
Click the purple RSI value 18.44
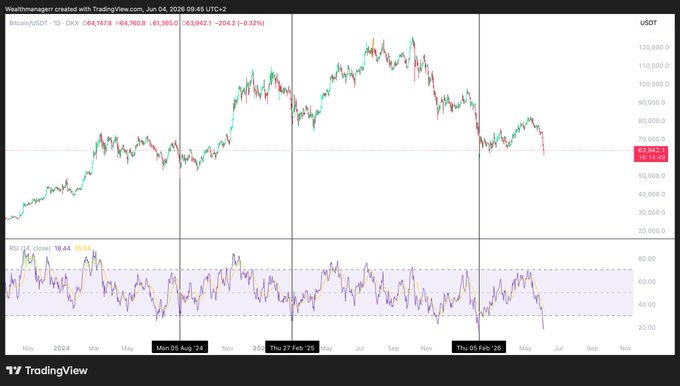[62, 248]
